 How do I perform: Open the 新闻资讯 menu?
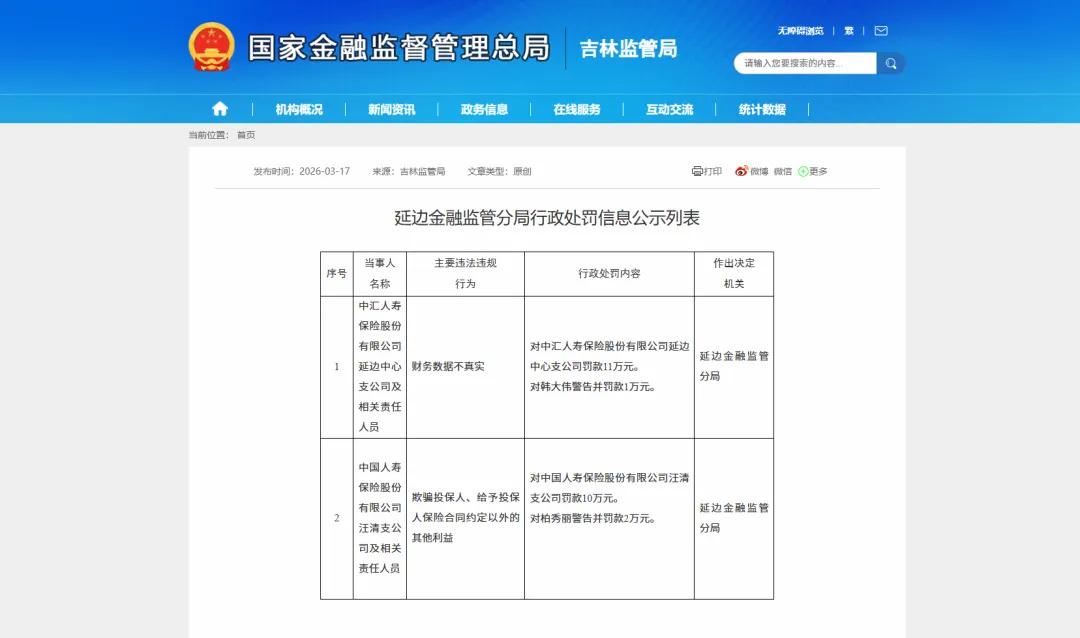(x=394, y=109)
